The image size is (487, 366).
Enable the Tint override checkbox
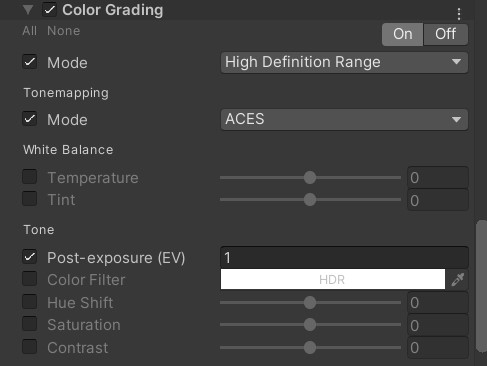[x=30, y=199]
